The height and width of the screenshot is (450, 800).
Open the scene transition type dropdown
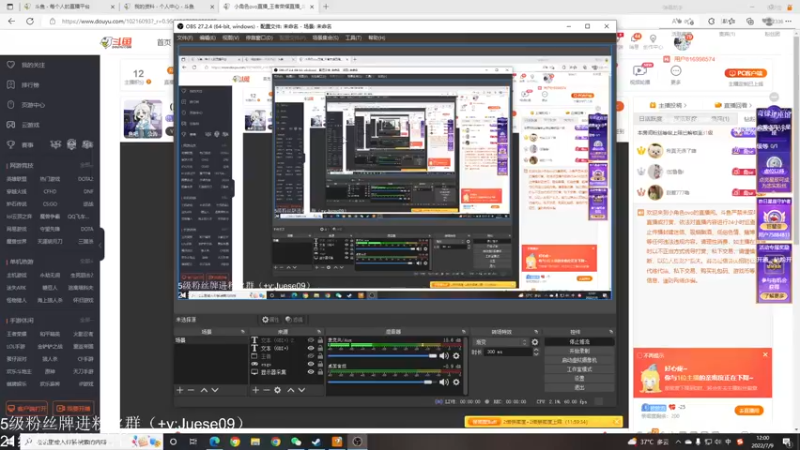tap(501, 342)
